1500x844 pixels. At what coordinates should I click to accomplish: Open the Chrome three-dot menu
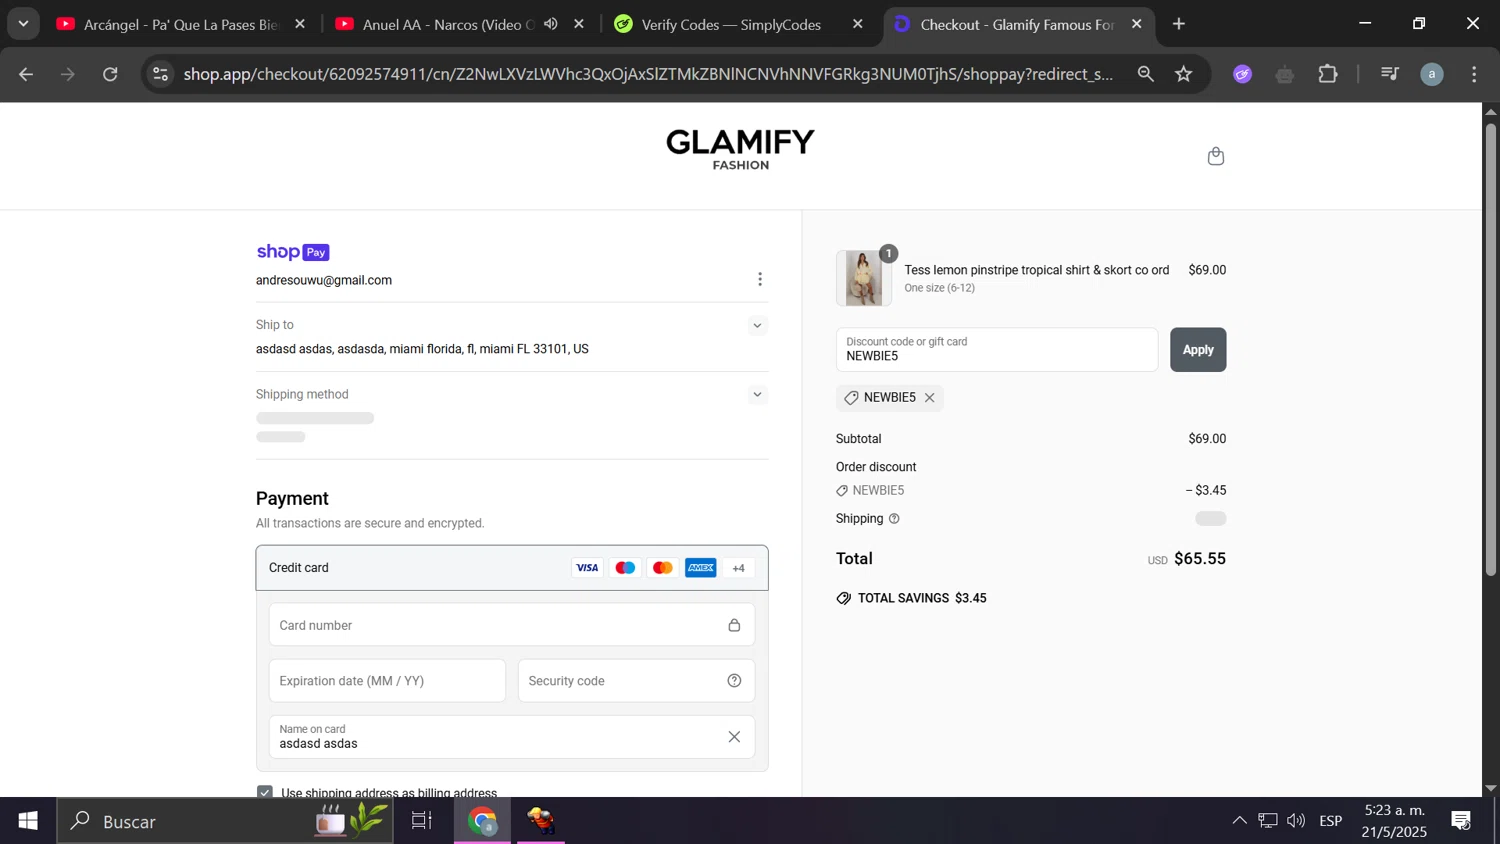[x=1475, y=74]
